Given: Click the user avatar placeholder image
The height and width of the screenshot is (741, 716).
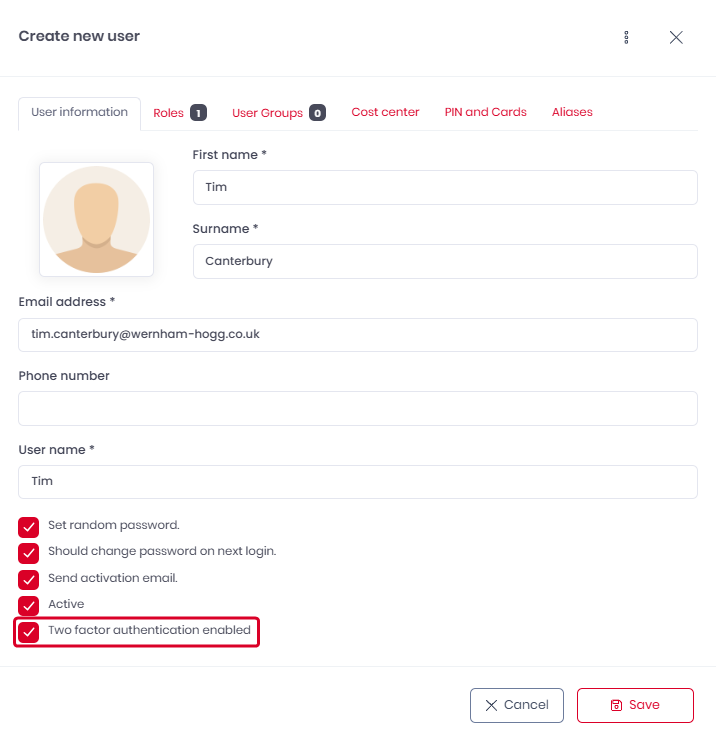Looking at the screenshot, I should pos(96,220).
